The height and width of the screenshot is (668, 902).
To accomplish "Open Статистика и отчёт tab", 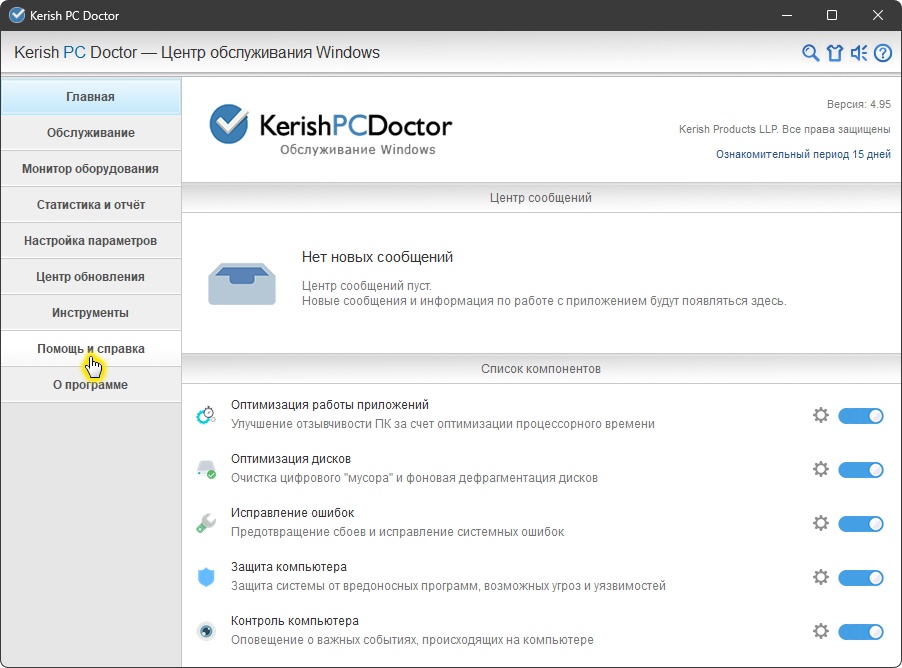I will 91,205.
